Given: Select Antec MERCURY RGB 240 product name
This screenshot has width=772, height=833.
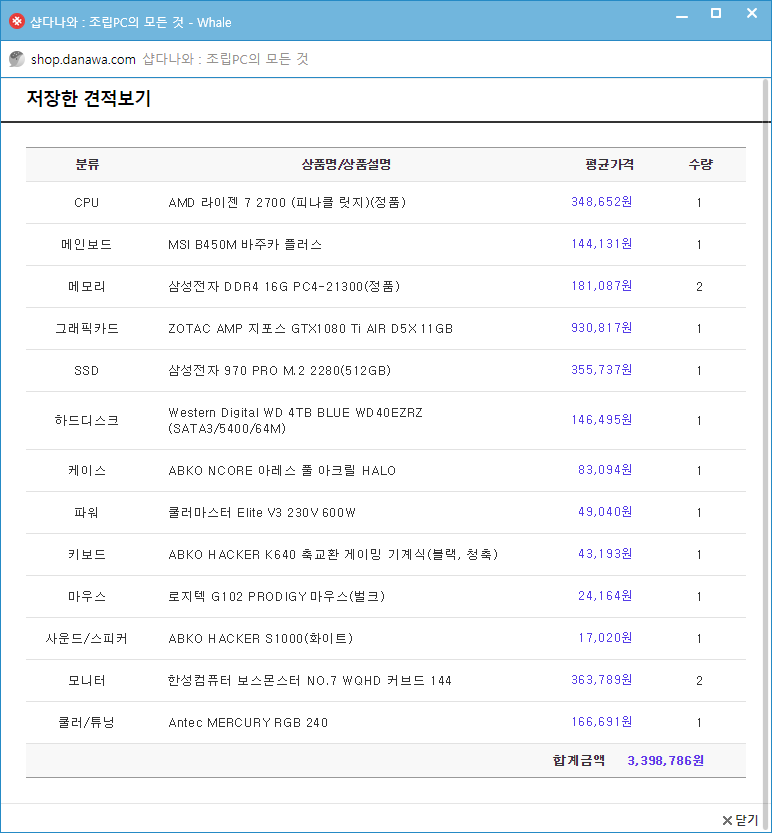Looking at the screenshot, I should click(248, 722).
